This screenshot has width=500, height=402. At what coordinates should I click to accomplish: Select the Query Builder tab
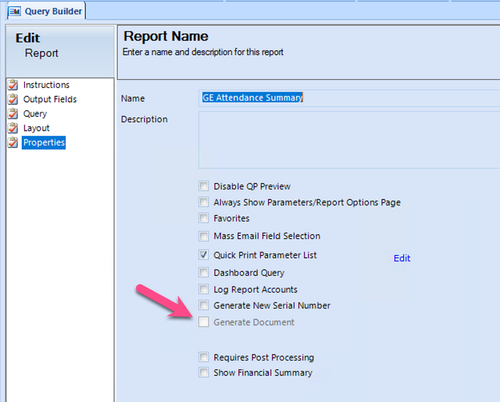pyautogui.click(x=46, y=11)
